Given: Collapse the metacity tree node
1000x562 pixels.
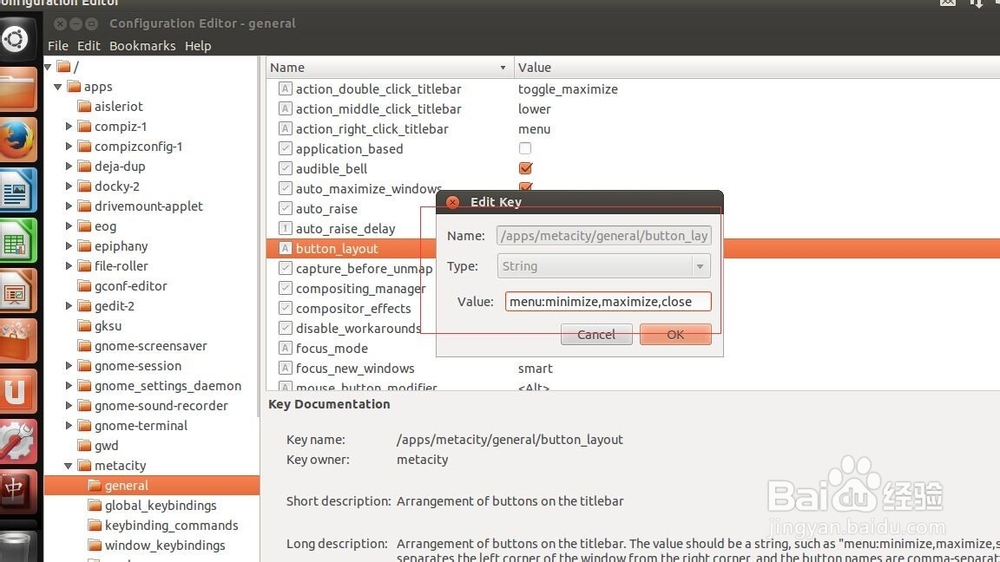Looking at the screenshot, I should click(x=68, y=466).
